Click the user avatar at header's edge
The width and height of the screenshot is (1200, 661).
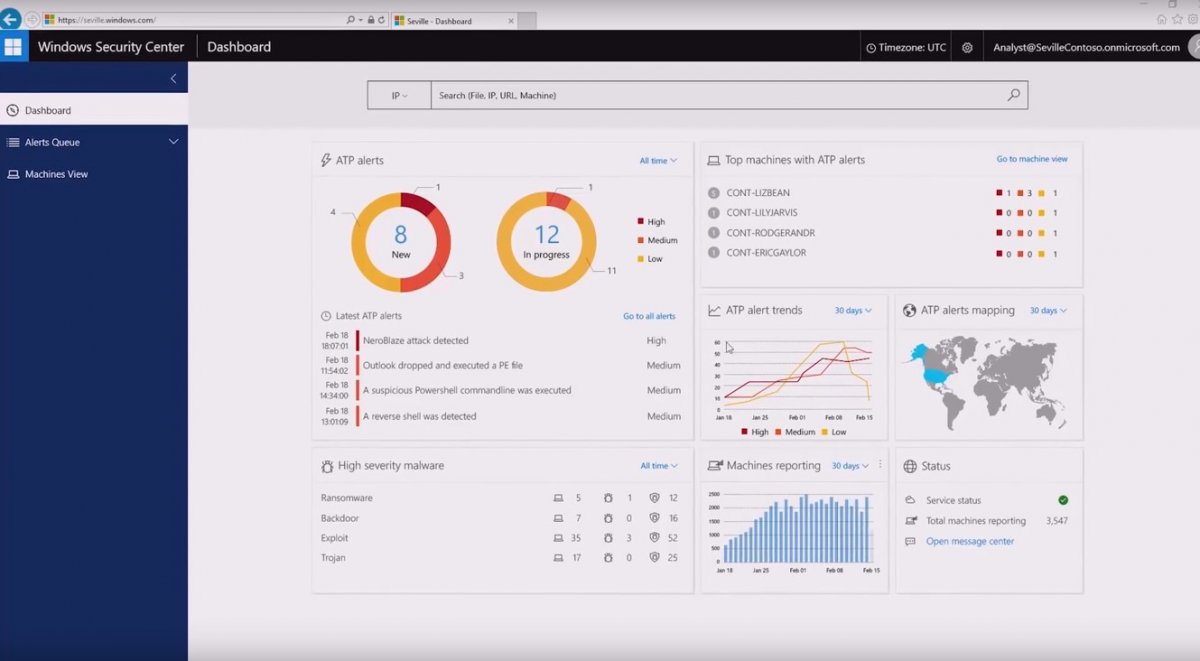pyautogui.click(x=1194, y=47)
